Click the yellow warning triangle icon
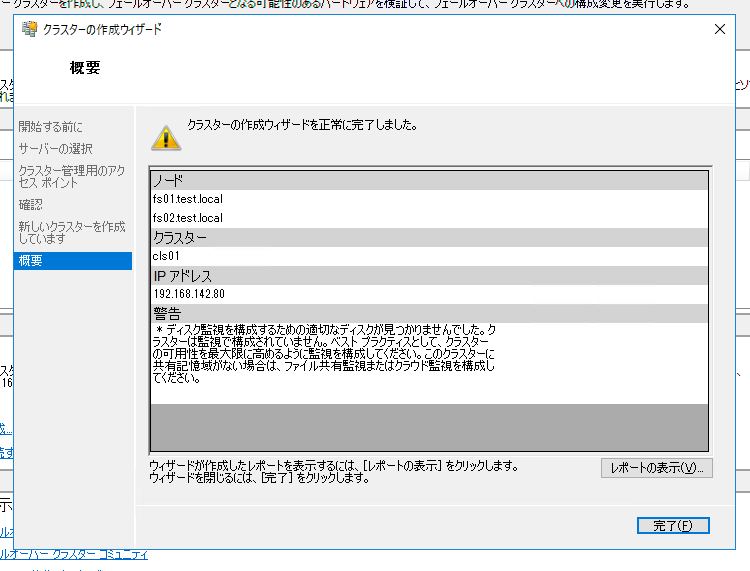Image resolution: width=750 pixels, height=571 pixels. coord(166,138)
